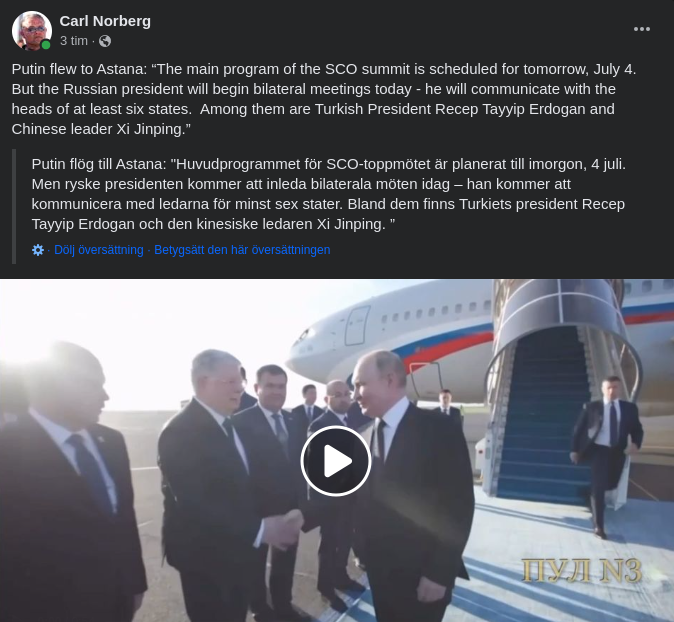Click the translation settings gear icon
Viewport: 674px width, 622px height.
click(38, 250)
